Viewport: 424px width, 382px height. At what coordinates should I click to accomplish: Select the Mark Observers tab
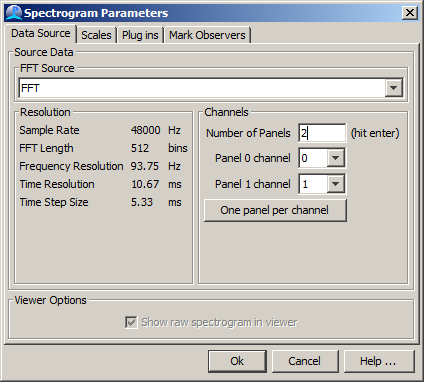[x=207, y=35]
